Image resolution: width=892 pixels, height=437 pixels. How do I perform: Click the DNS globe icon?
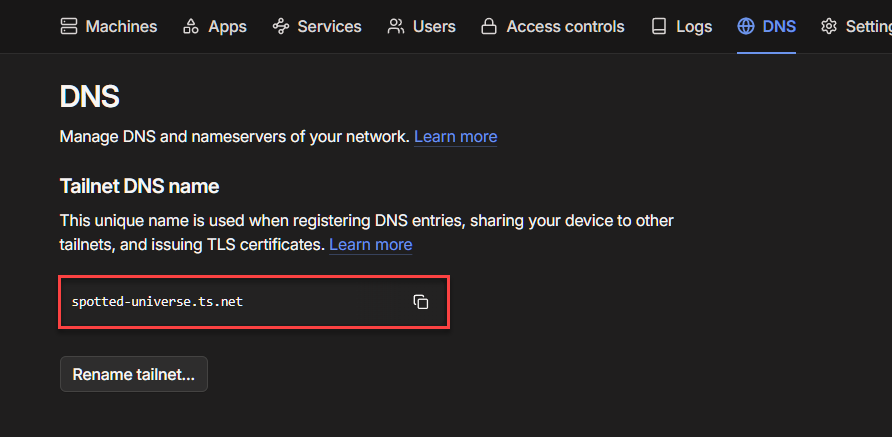[746, 27]
